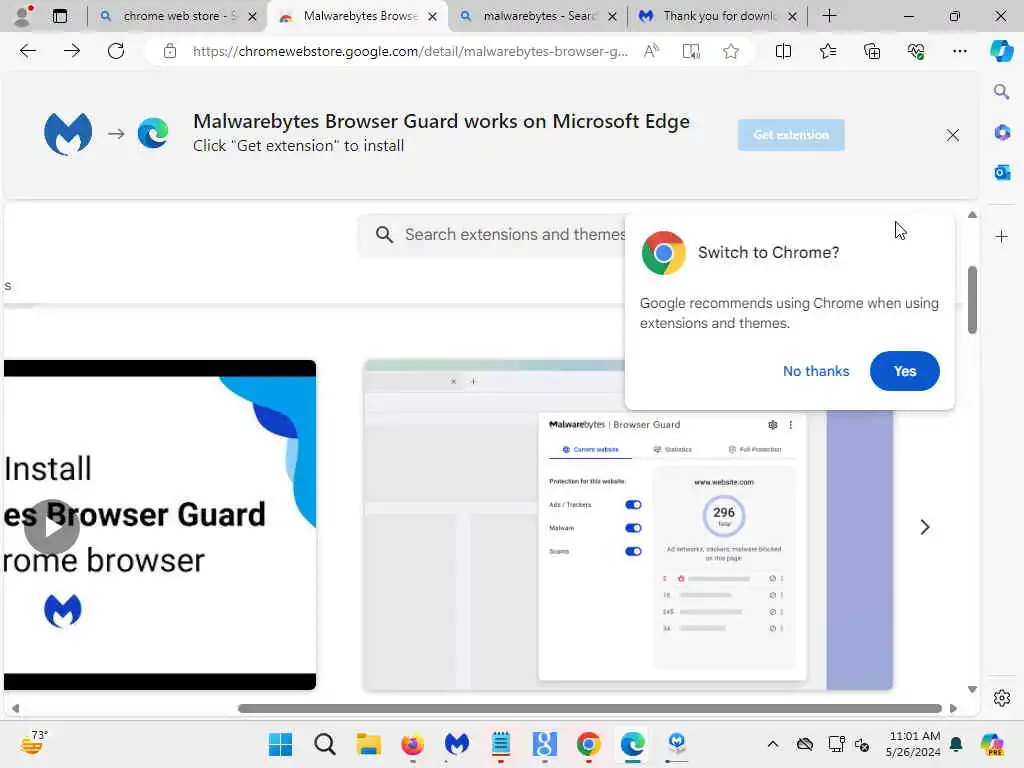Click the Search extensions and themes box
The image size is (1024, 768).
point(491,234)
